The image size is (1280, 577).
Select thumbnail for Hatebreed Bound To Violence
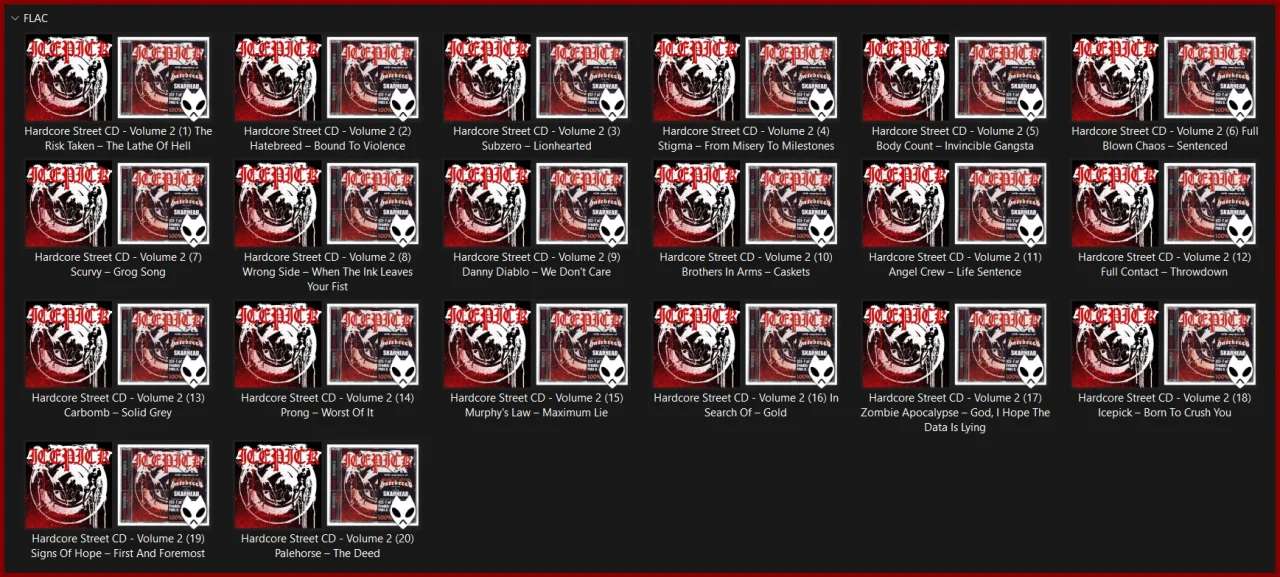(328, 78)
